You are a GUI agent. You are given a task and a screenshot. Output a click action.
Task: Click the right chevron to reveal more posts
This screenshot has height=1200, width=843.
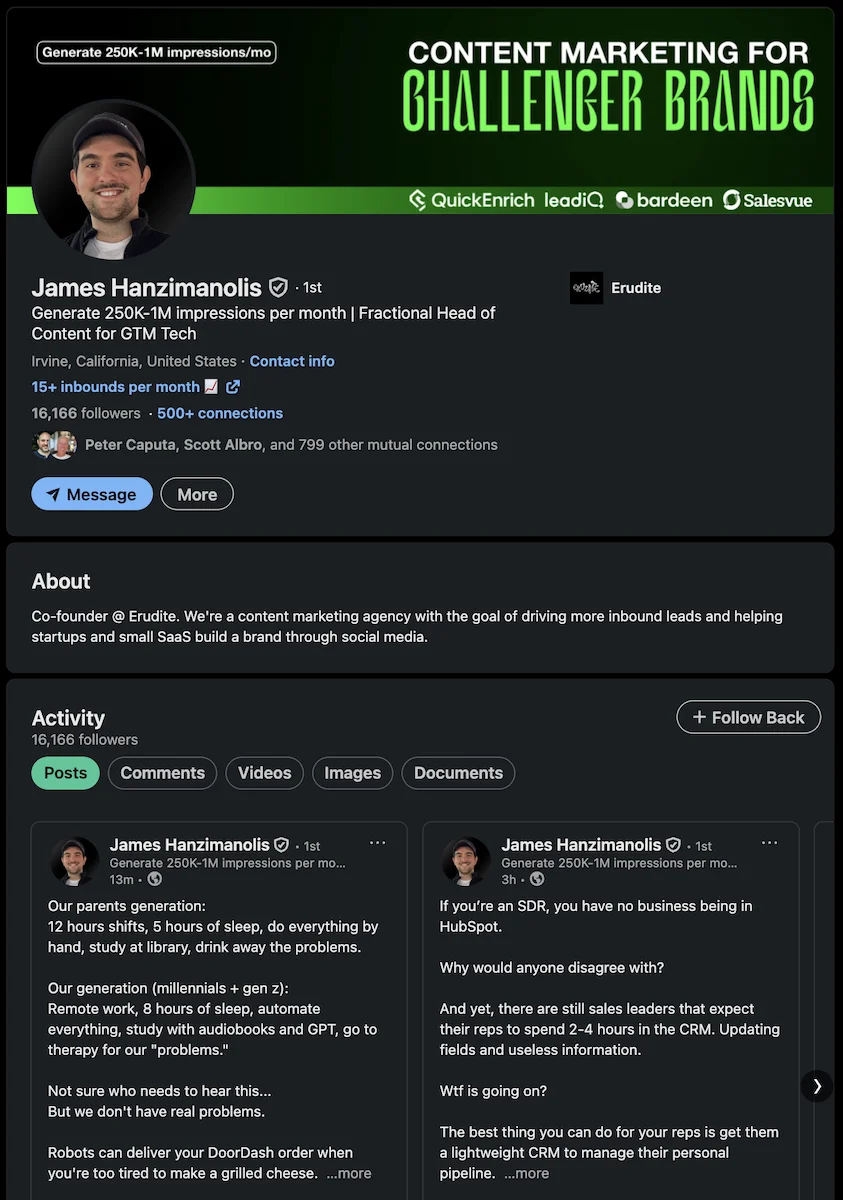click(x=817, y=1086)
